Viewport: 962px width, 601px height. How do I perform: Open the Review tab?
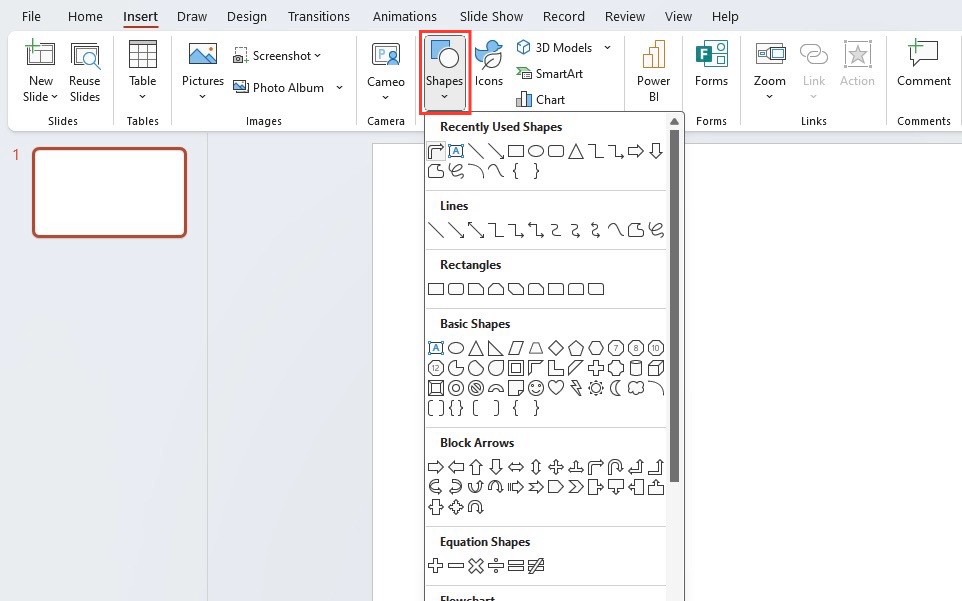(x=625, y=17)
